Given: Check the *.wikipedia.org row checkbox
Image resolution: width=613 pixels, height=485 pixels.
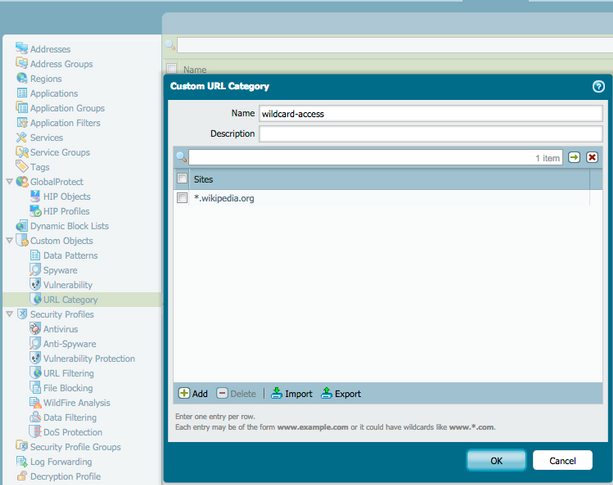Looking at the screenshot, I should (182, 198).
